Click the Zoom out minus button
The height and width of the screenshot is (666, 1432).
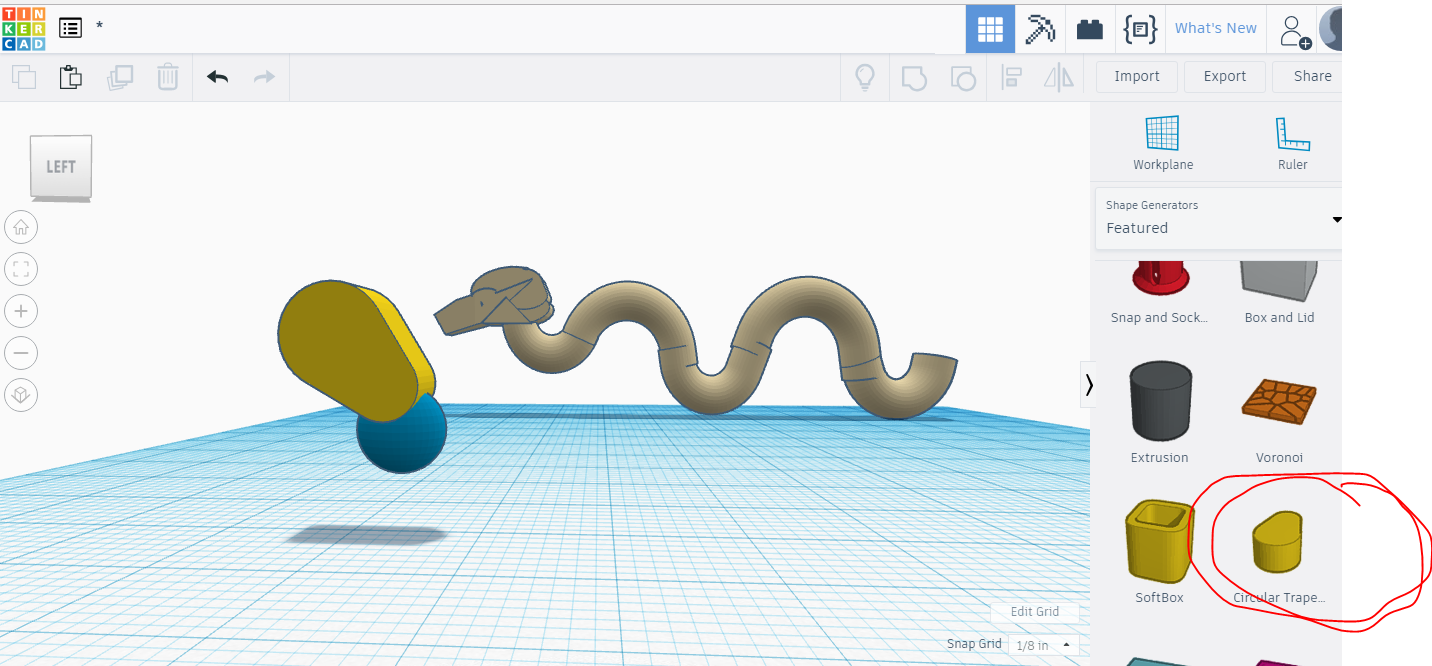coord(21,353)
